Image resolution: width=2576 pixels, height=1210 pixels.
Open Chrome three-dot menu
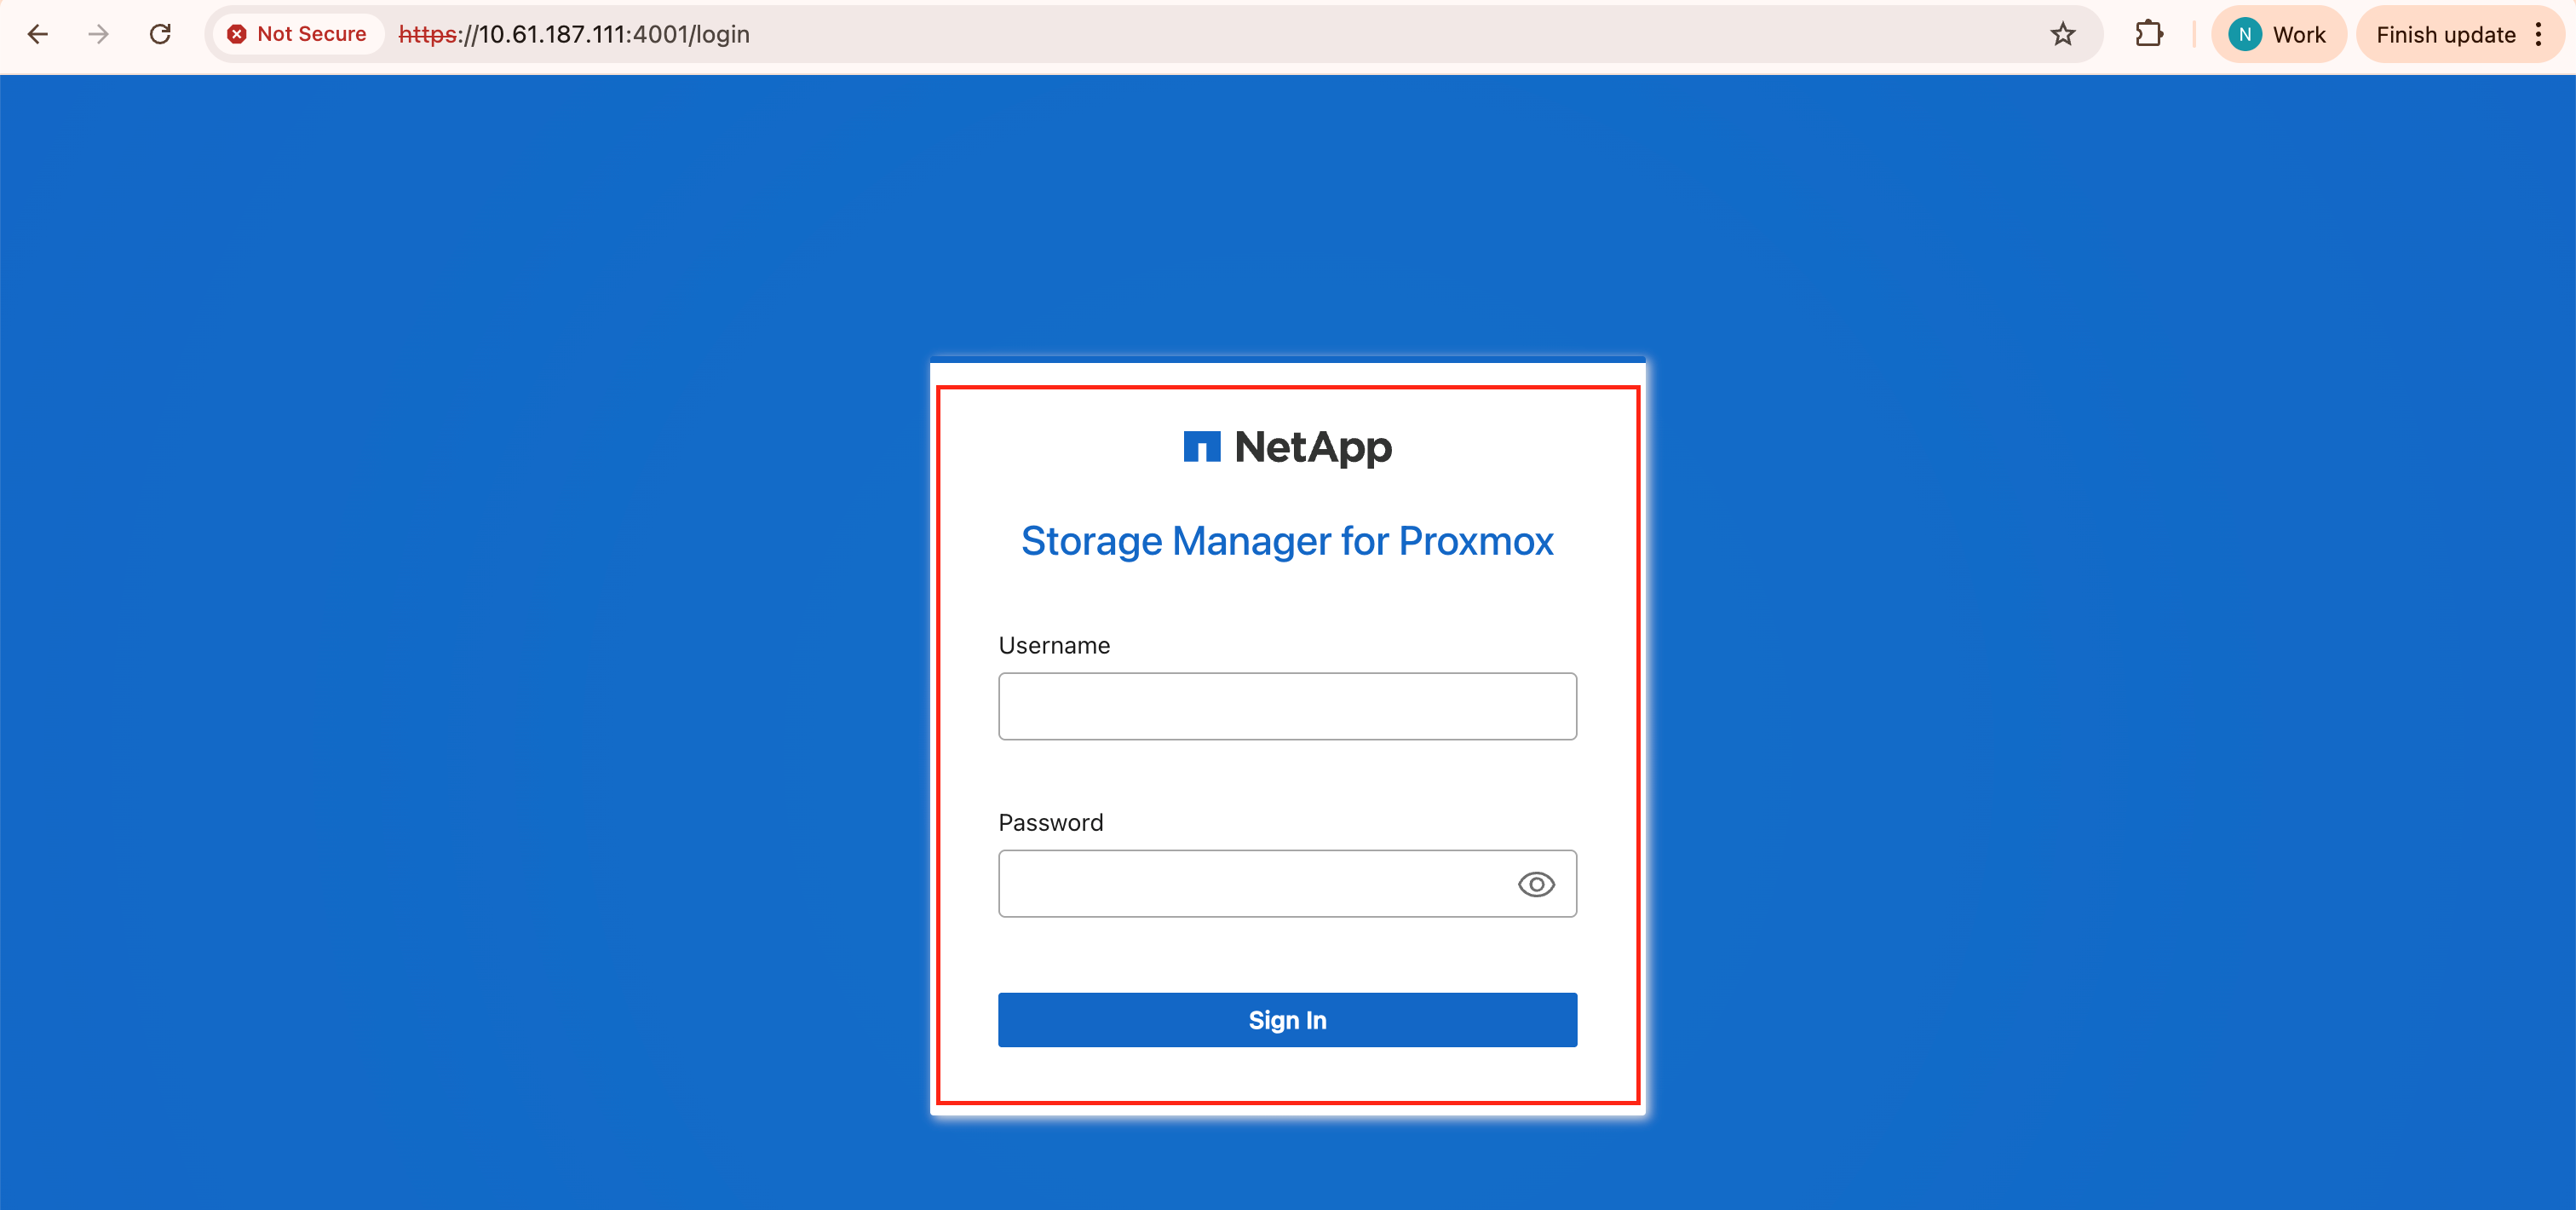pyautogui.click(x=2538, y=34)
